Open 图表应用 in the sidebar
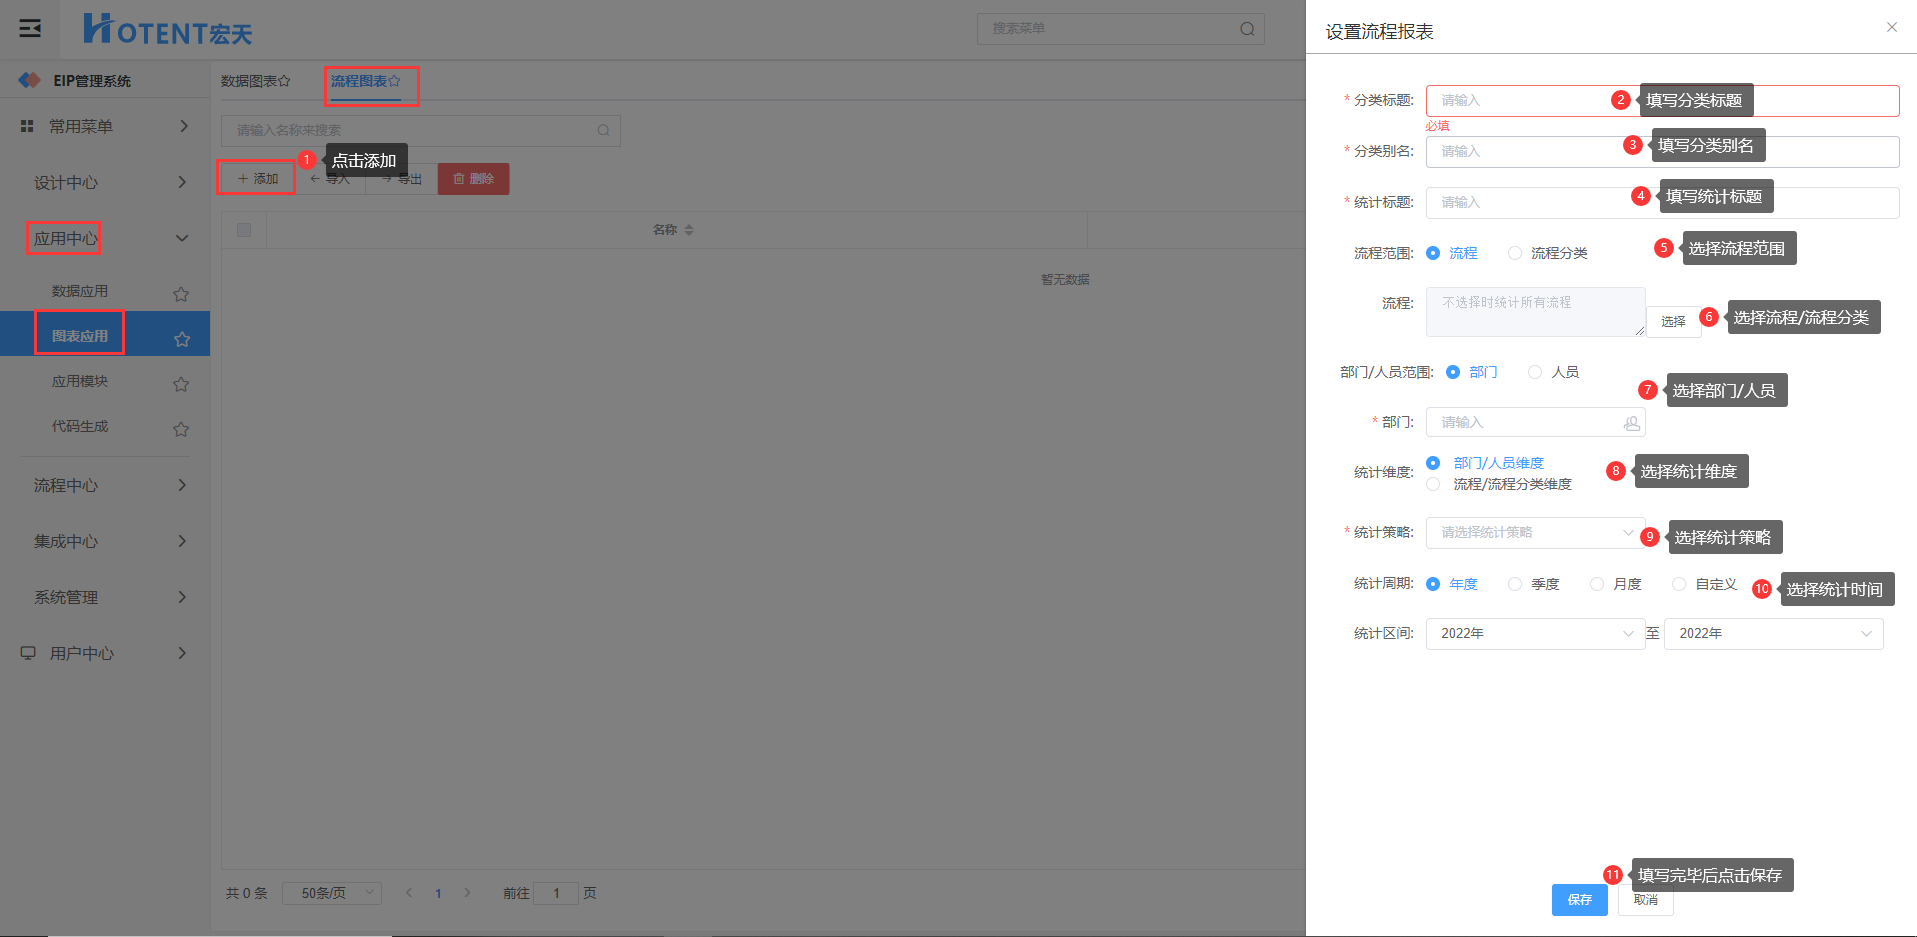Screen dimensions: 1917x937 [80, 336]
